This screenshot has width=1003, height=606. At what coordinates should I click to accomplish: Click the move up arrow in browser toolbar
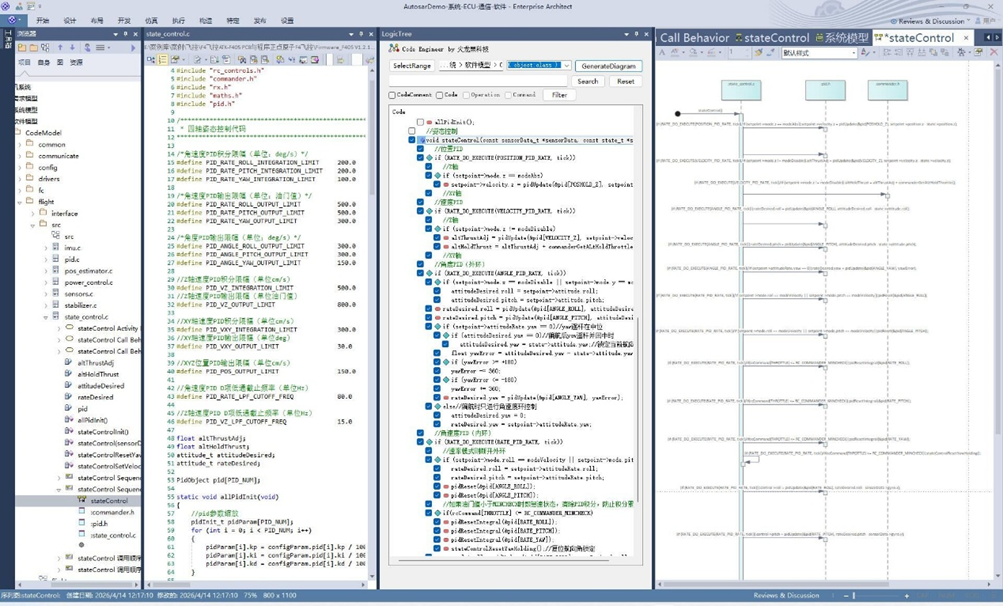(x=60, y=47)
